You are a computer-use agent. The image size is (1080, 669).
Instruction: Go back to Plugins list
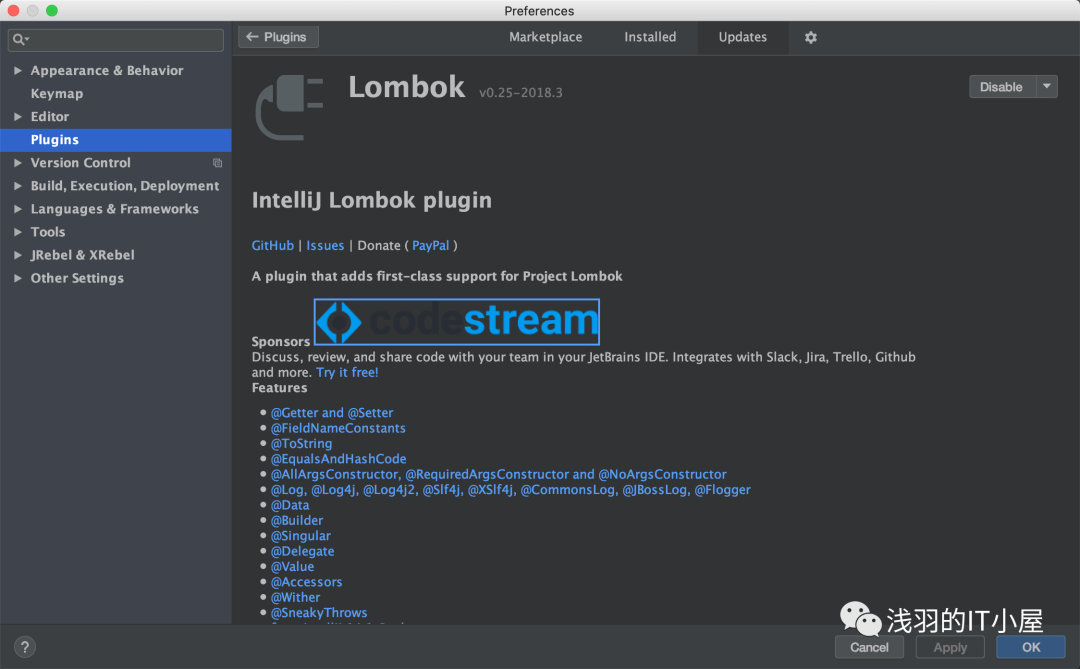tap(278, 37)
